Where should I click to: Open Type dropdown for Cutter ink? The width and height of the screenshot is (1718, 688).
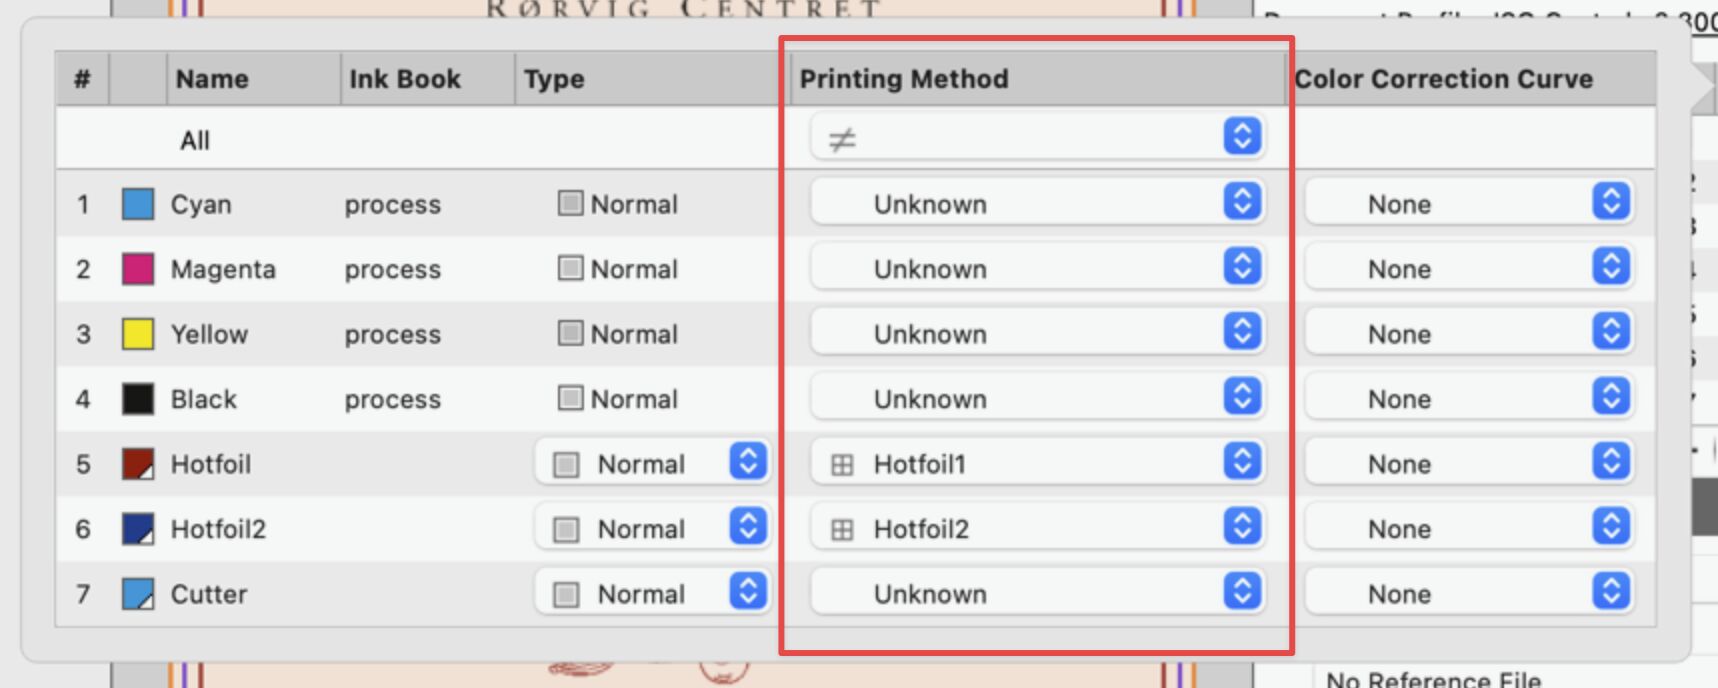click(748, 592)
